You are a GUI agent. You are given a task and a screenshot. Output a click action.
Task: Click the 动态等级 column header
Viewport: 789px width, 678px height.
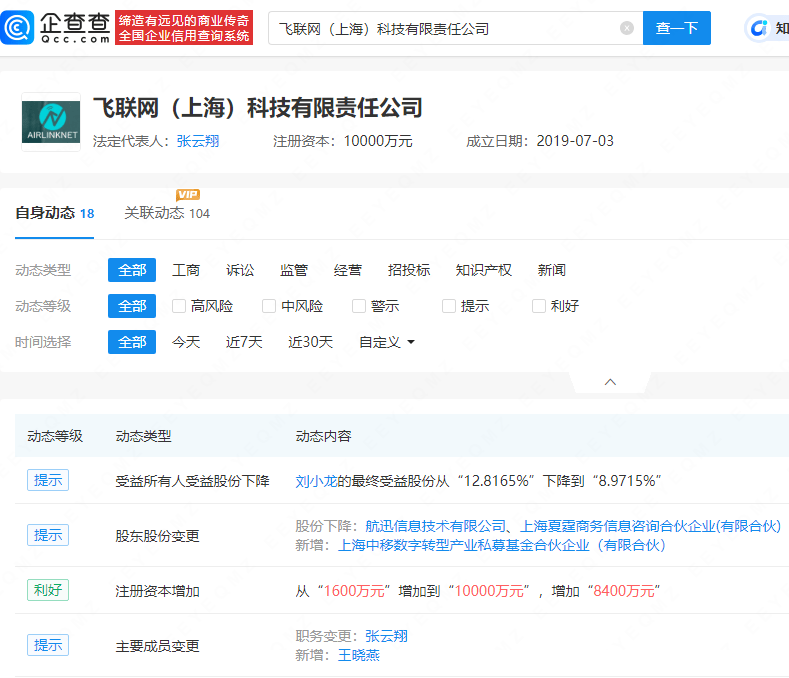(55, 436)
